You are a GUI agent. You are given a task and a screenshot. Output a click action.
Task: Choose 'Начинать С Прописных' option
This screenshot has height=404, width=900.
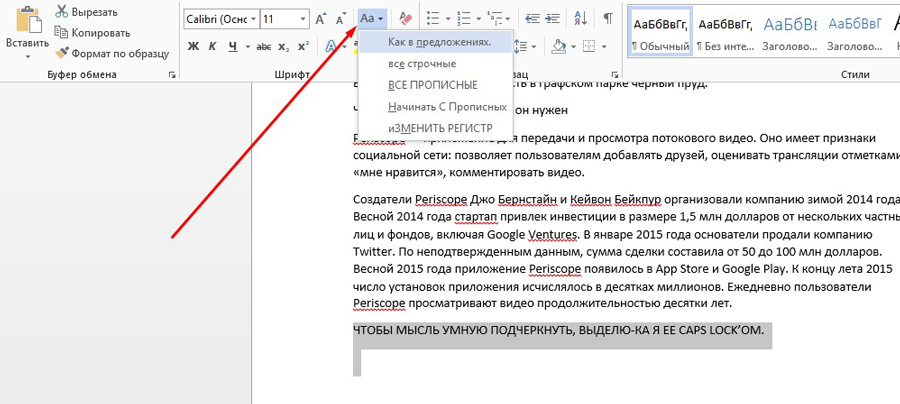436,107
